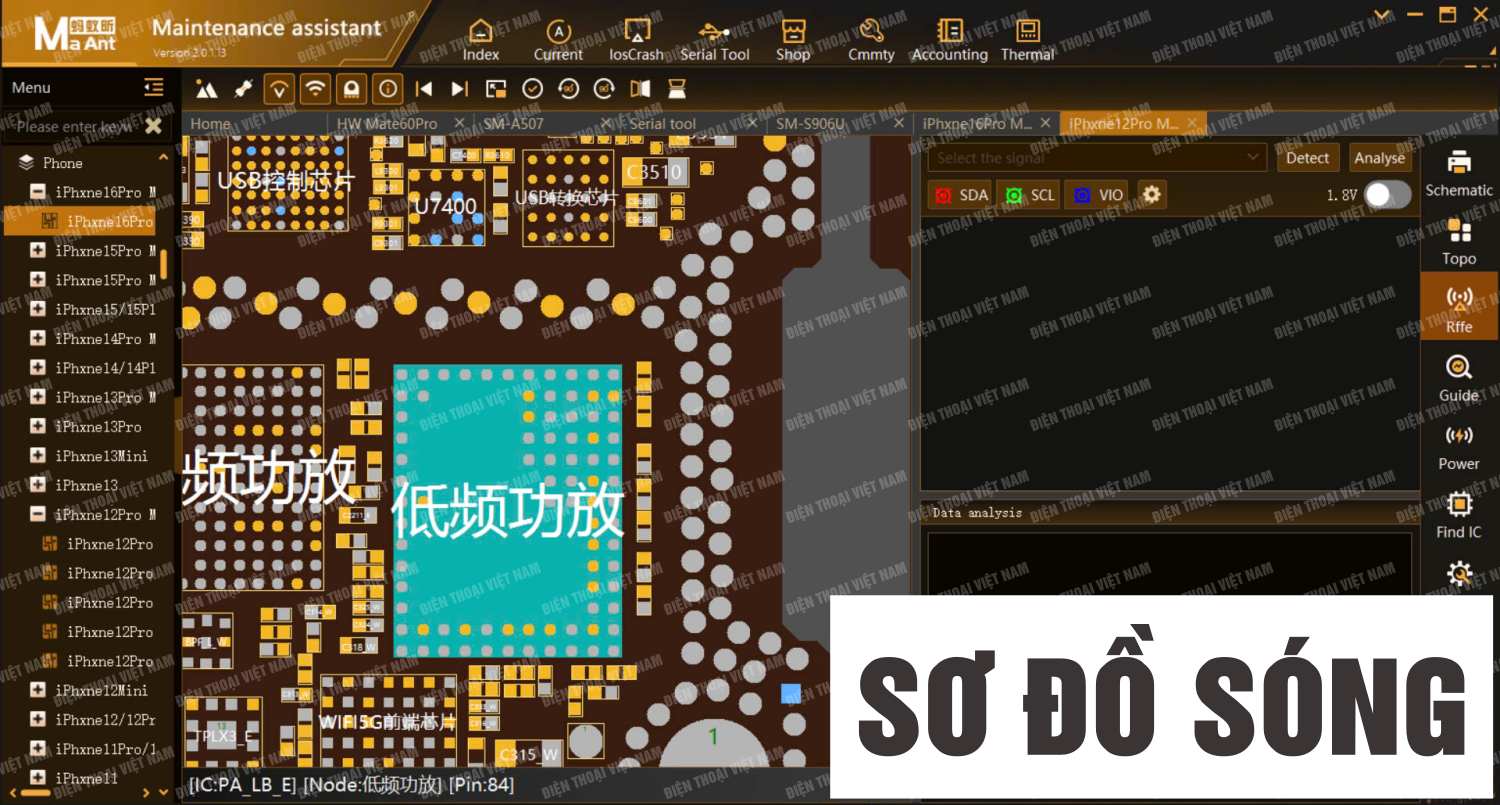Expand the iPhxne11Pro tree node

coord(38,749)
